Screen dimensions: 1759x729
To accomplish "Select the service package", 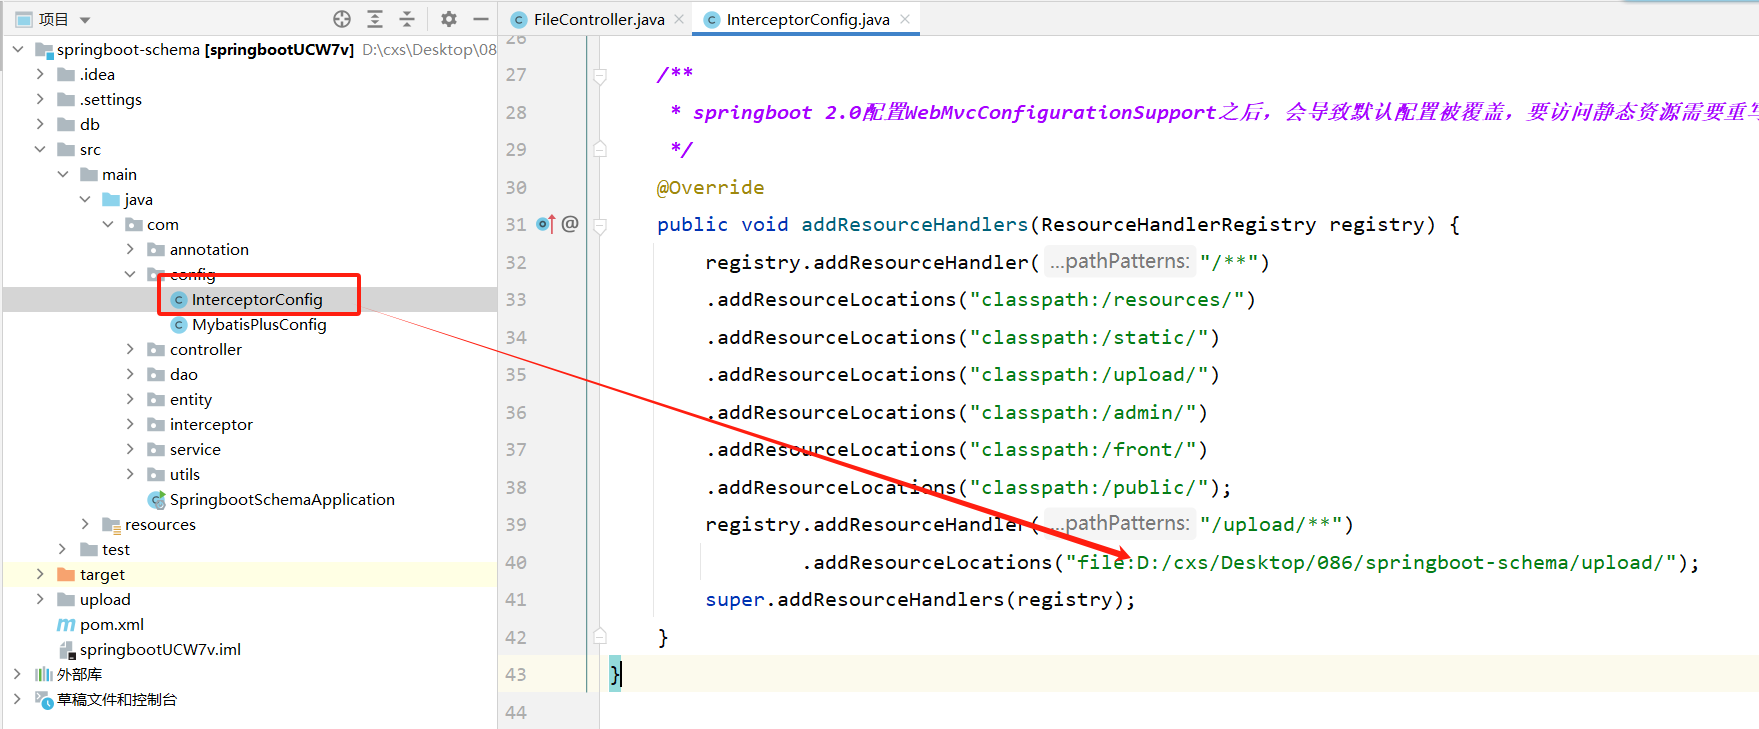I will point(195,449).
